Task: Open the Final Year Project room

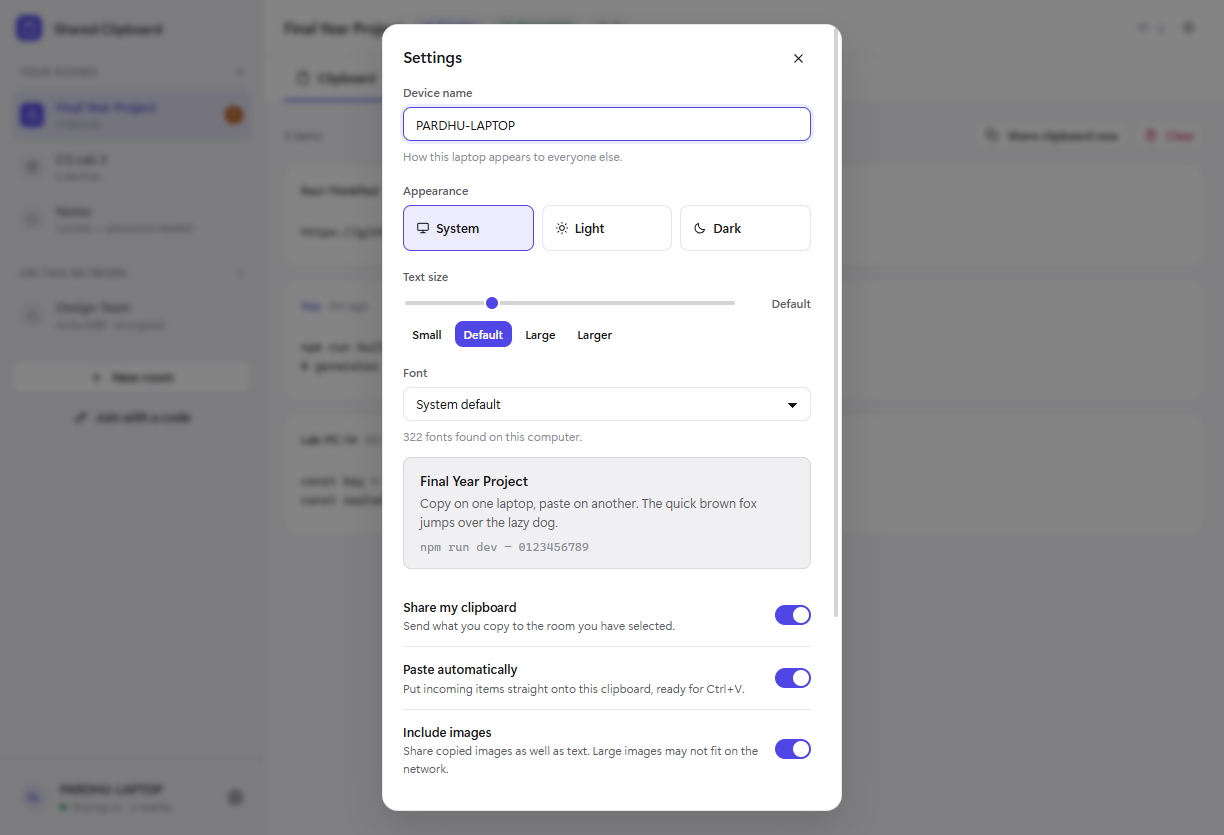Action: point(132,115)
